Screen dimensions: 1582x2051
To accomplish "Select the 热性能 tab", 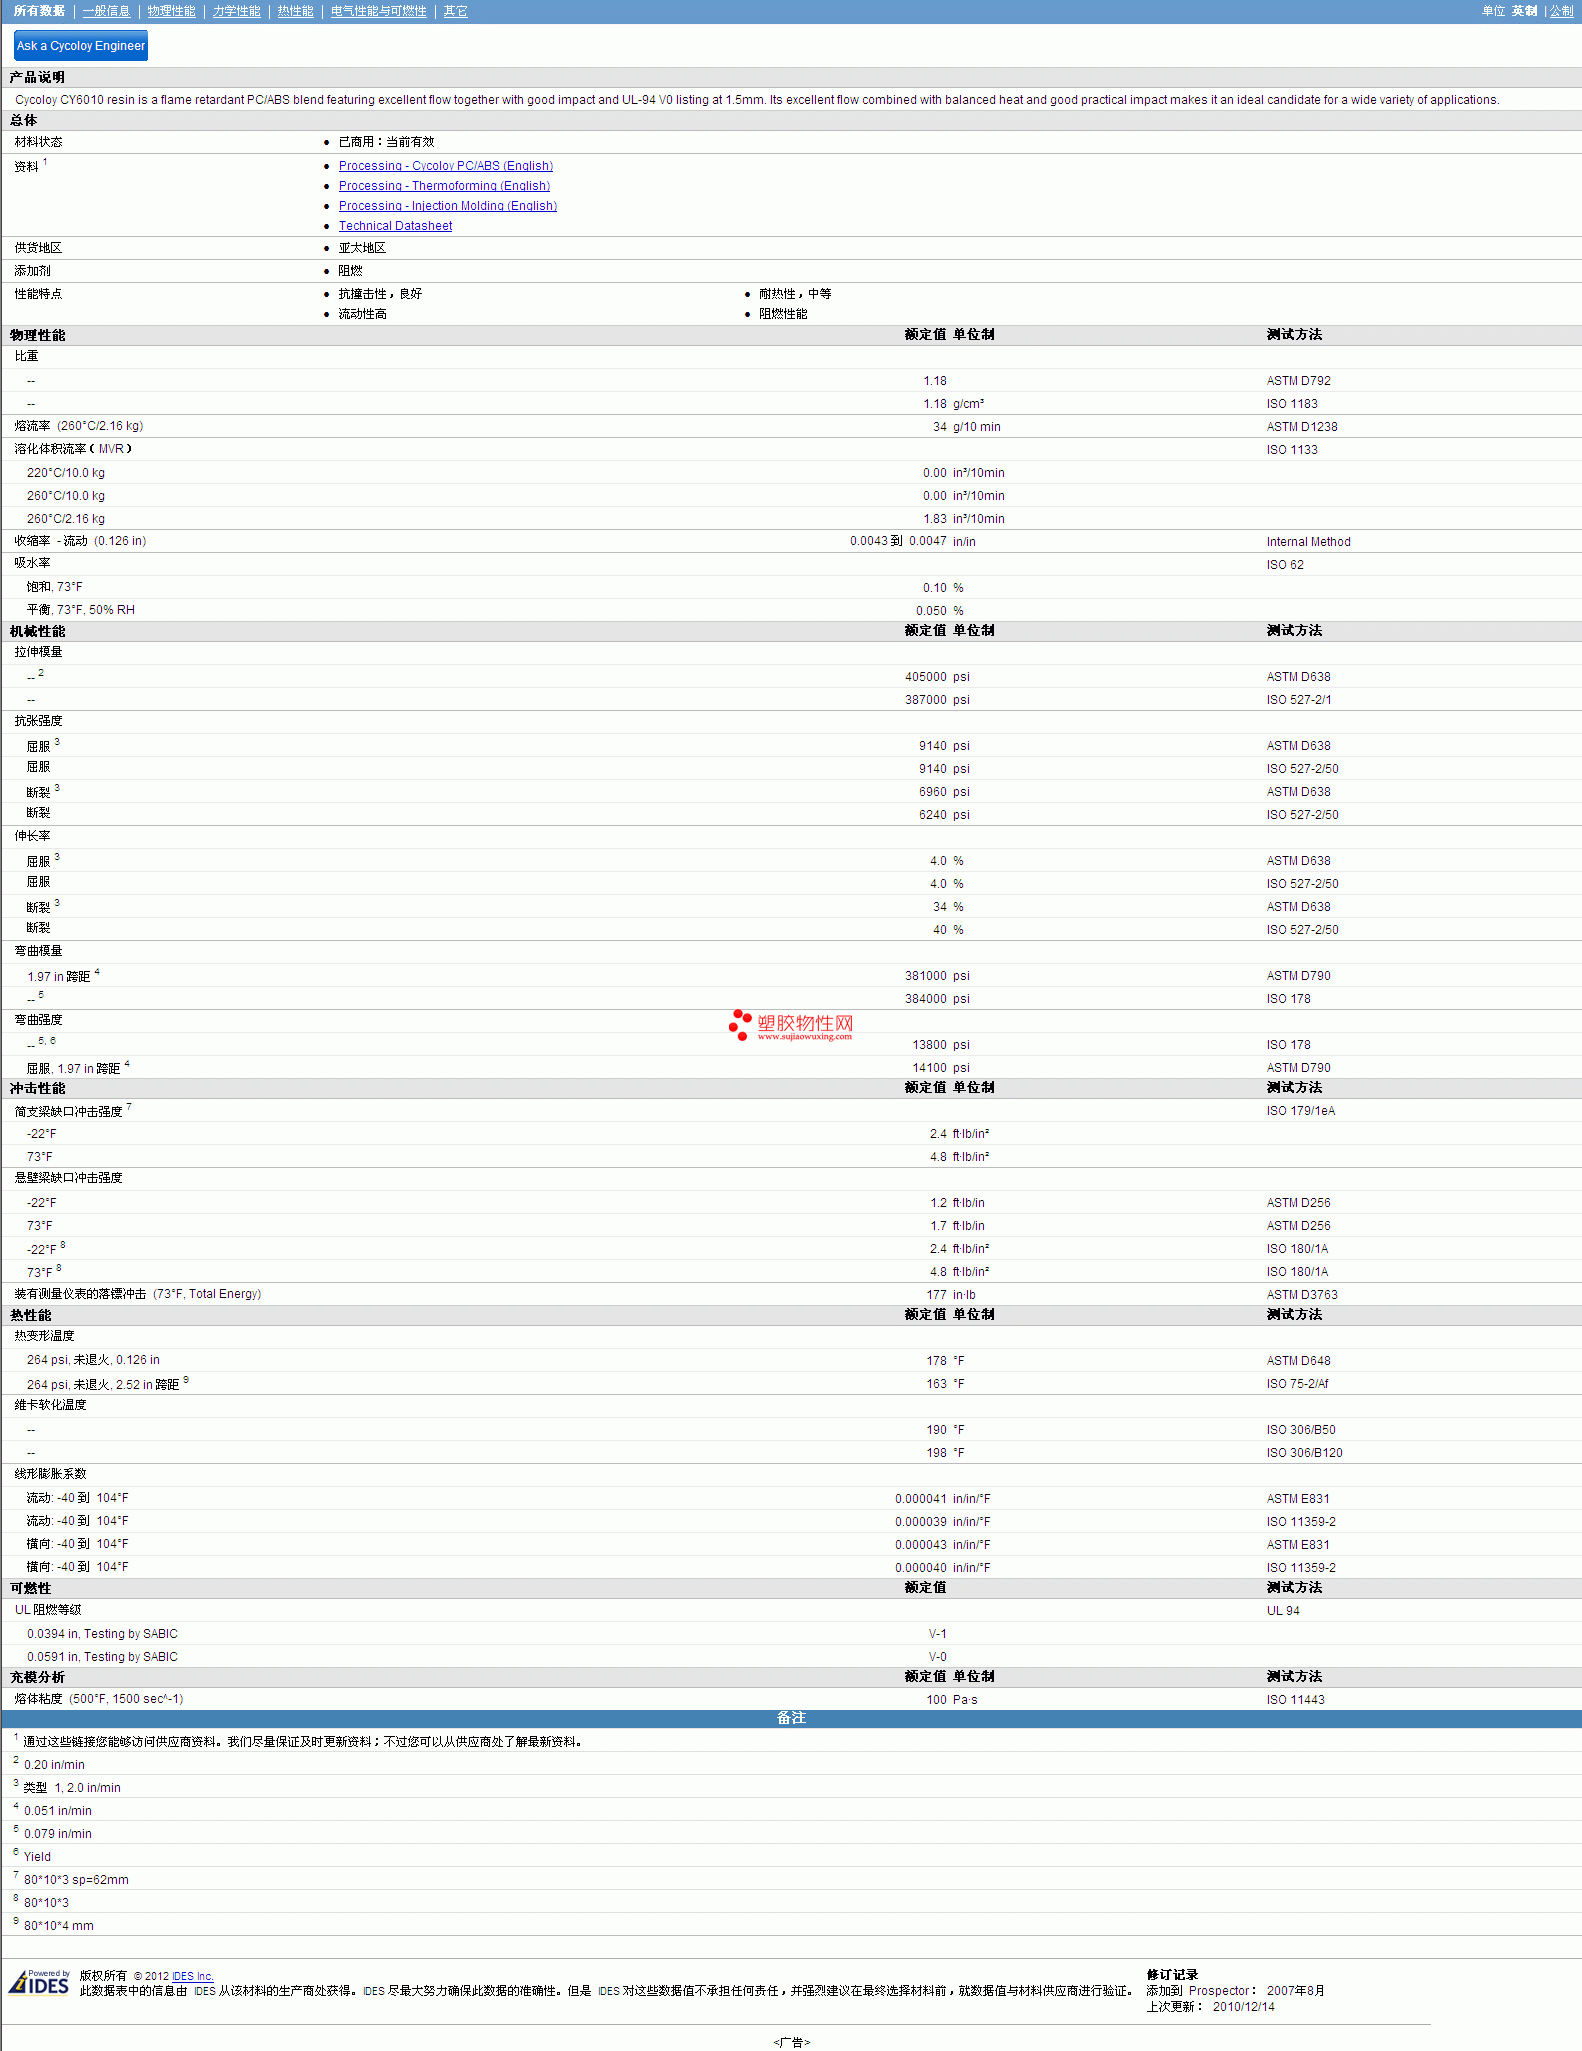I will [295, 11].
